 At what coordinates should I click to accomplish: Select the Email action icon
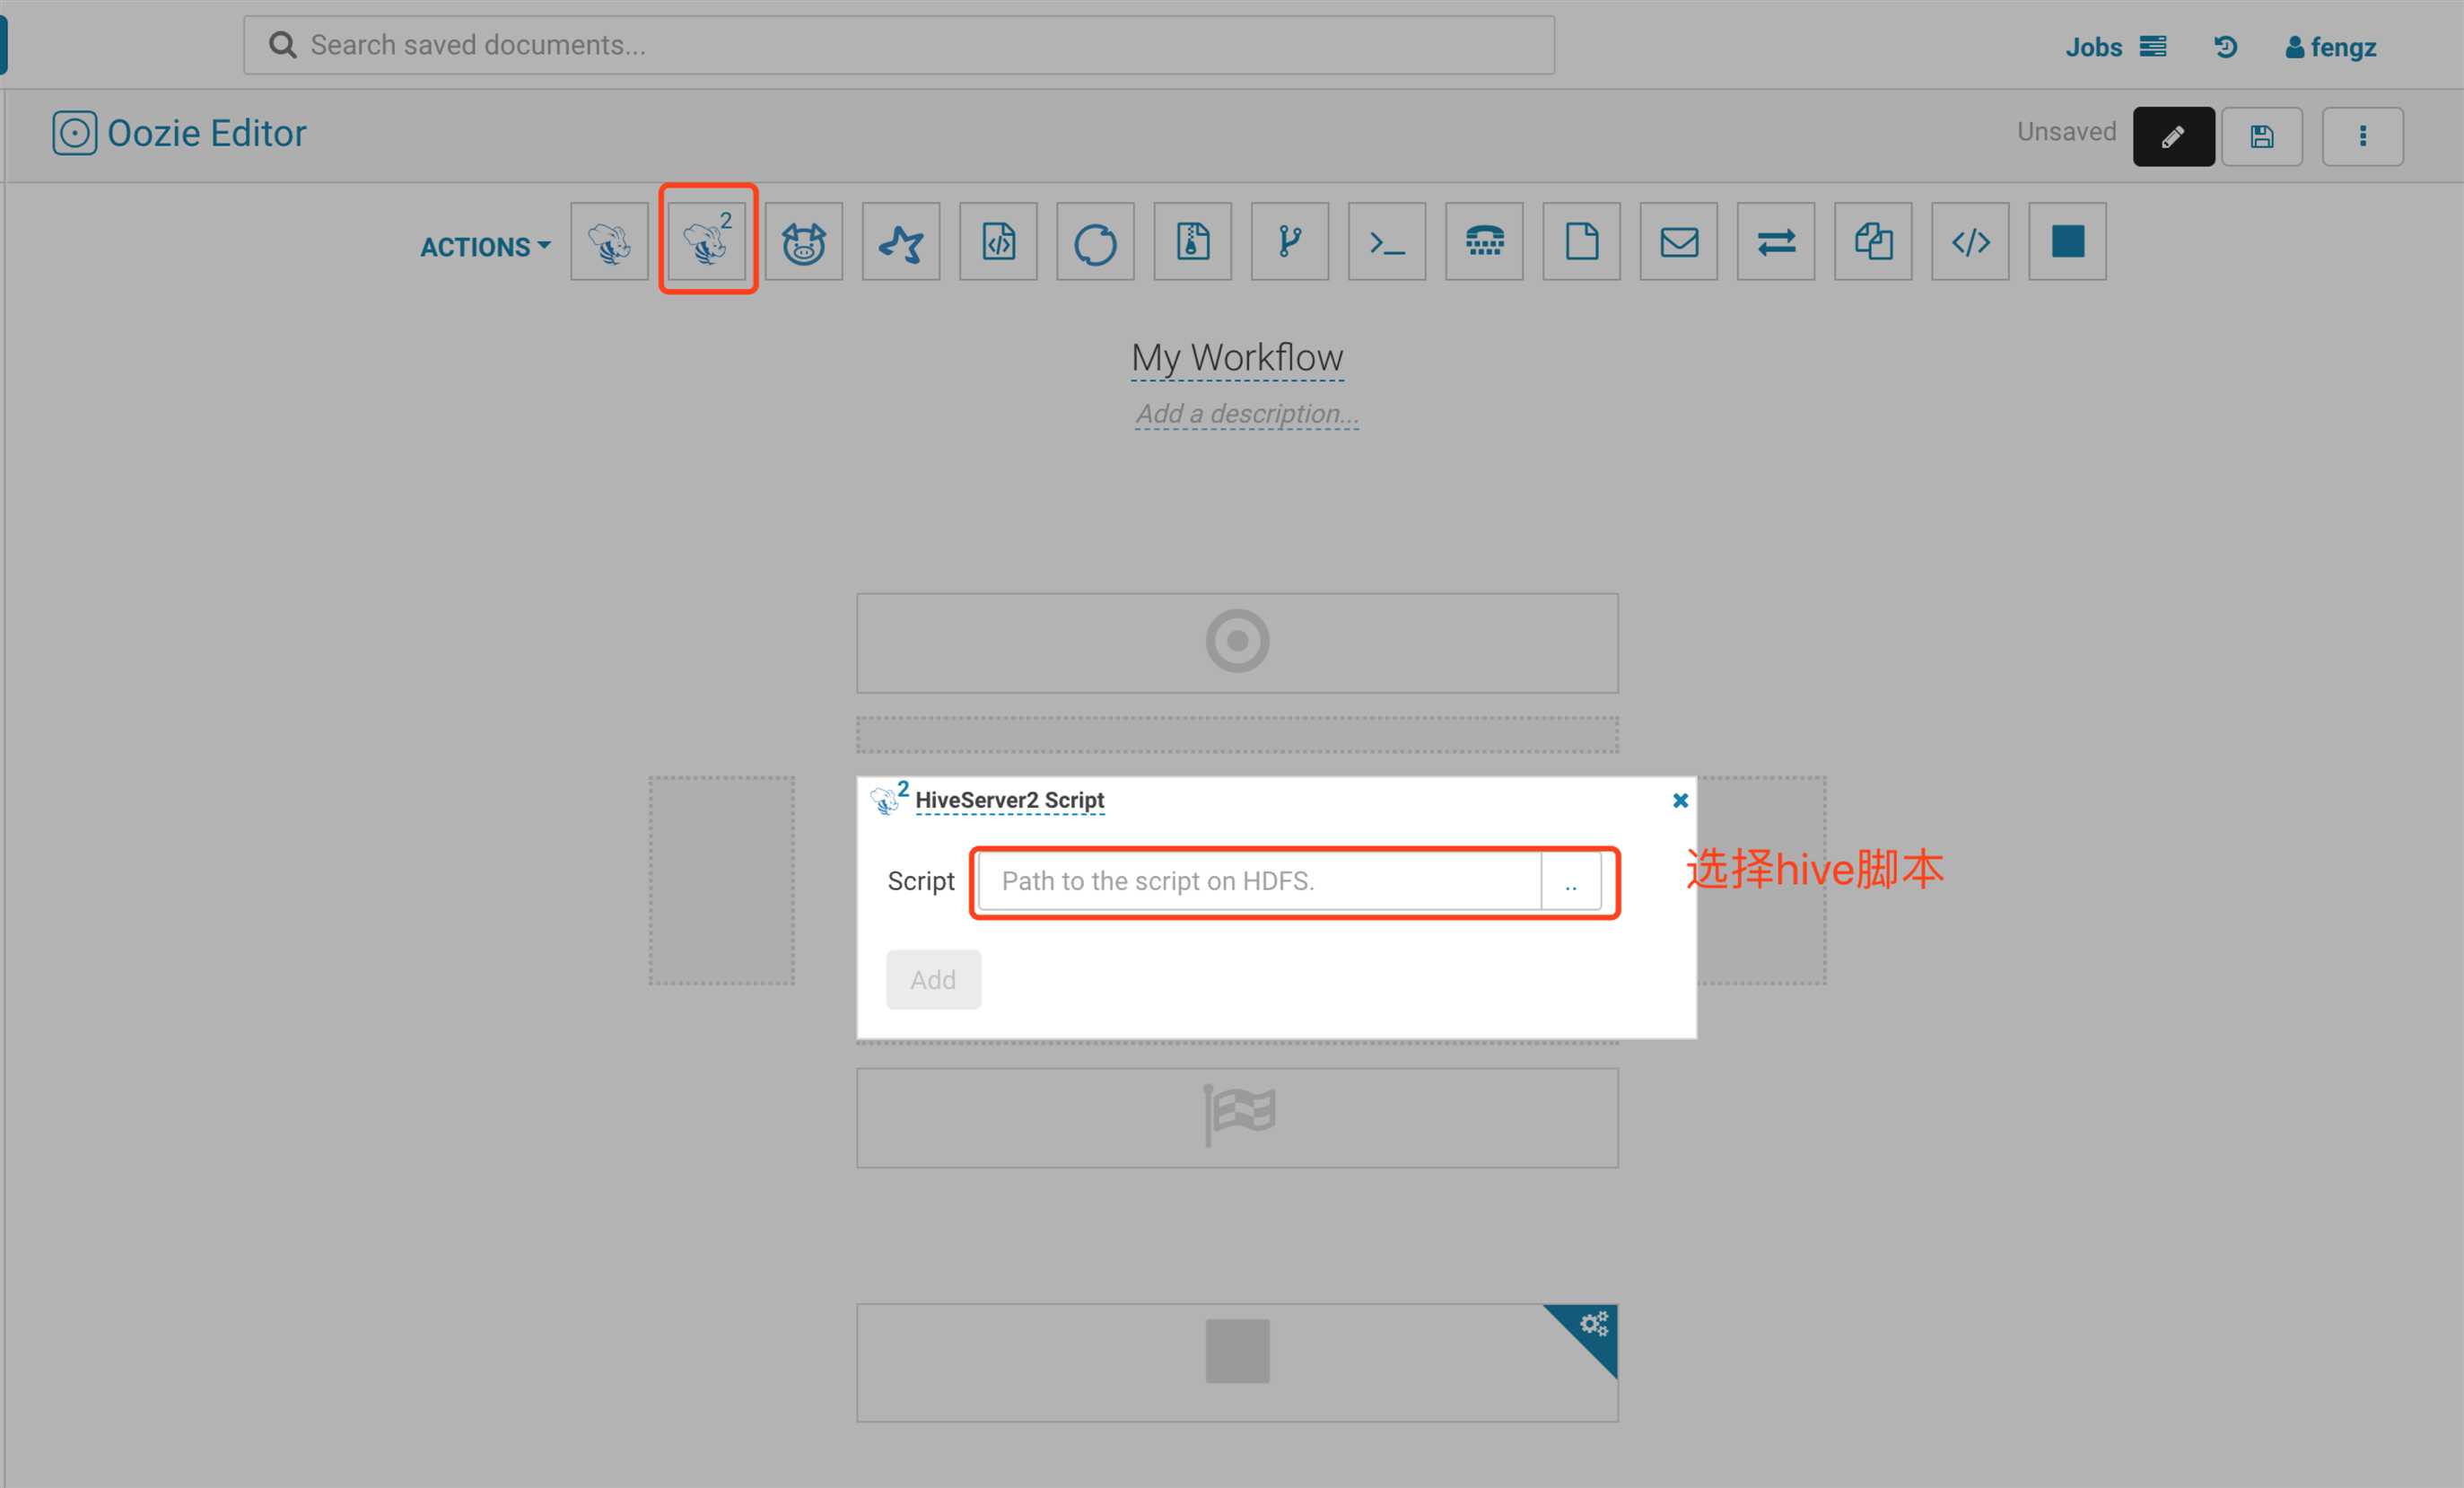[x=1678, y=241]
